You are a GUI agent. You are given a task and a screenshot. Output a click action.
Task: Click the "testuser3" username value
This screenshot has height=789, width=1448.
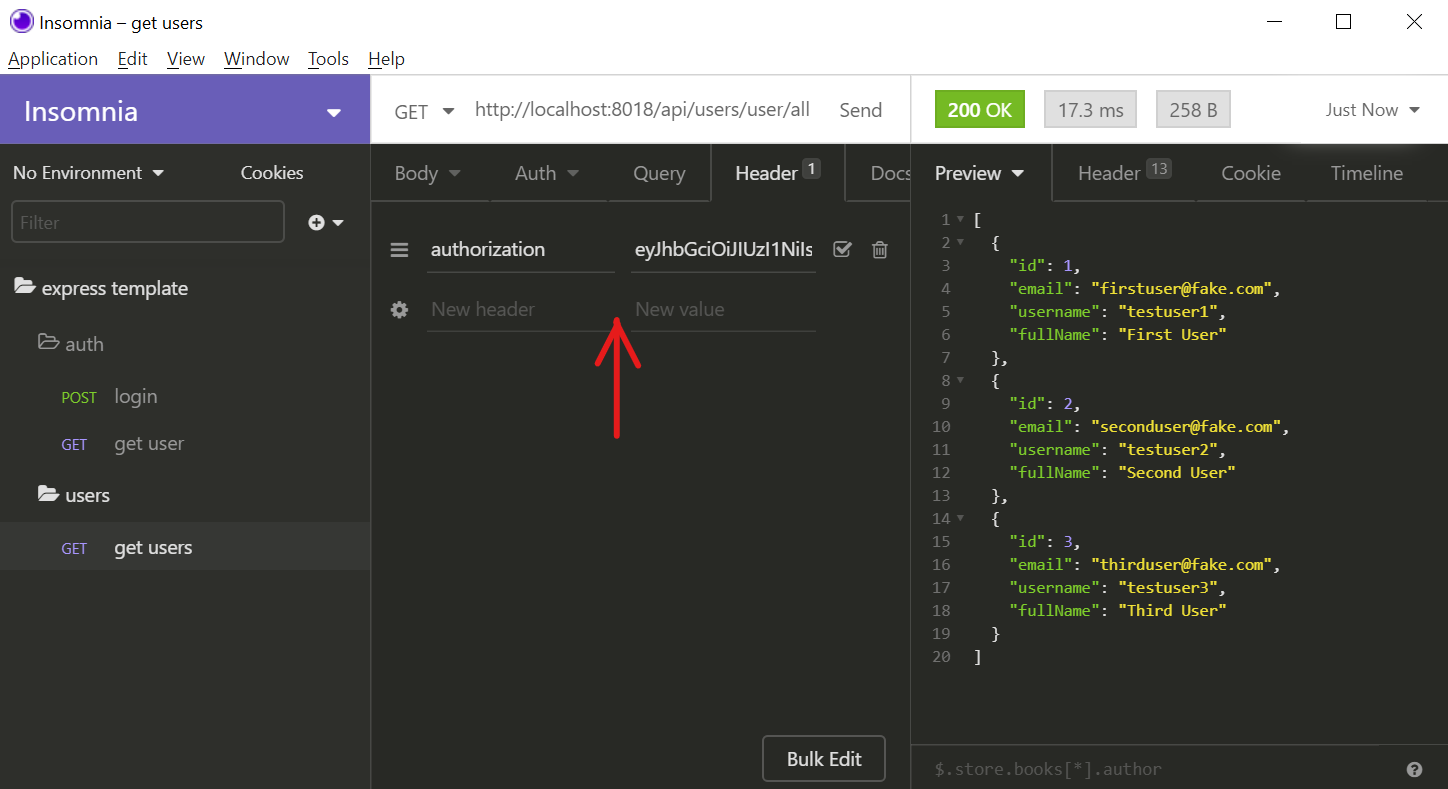pos(1167,587)
